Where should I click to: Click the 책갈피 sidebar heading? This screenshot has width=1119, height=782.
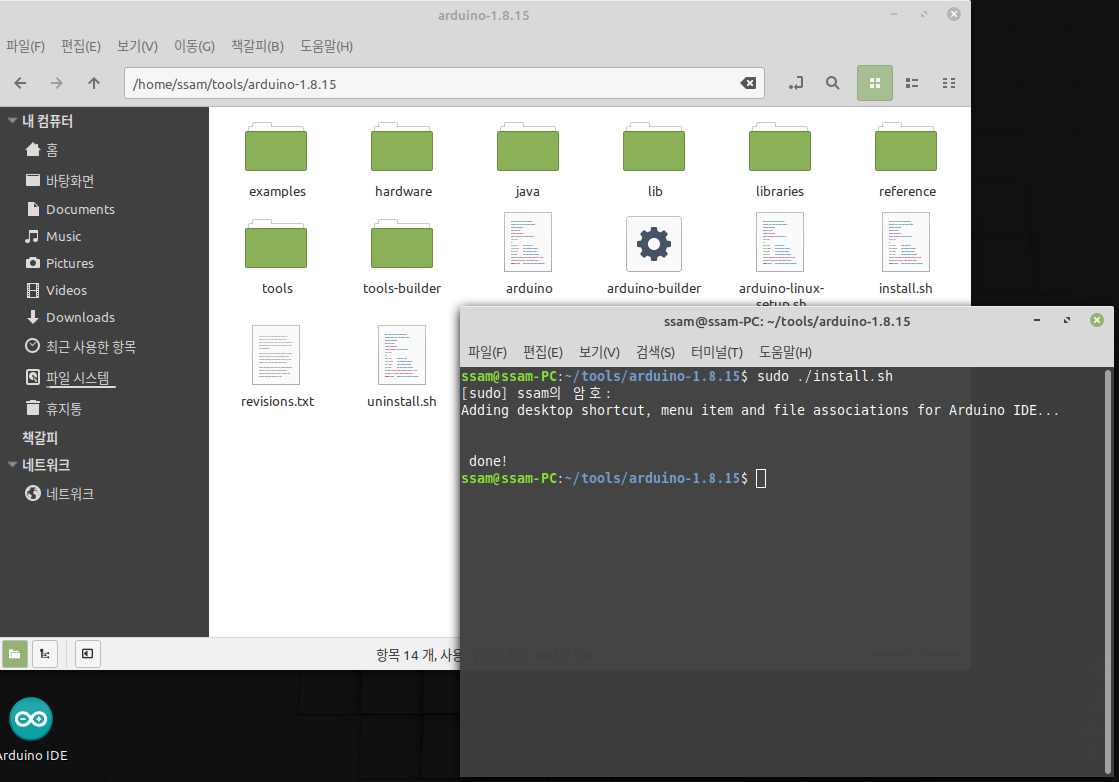(40, 437)
